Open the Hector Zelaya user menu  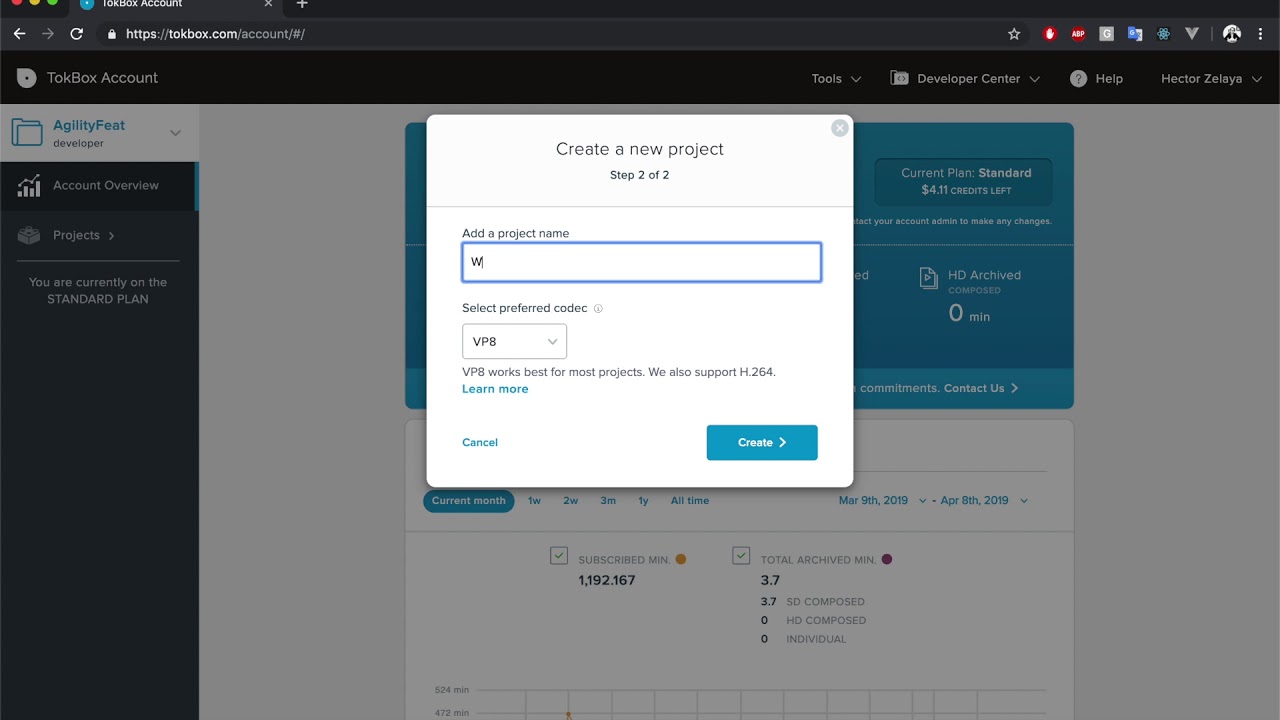(x=1211, y=78)
